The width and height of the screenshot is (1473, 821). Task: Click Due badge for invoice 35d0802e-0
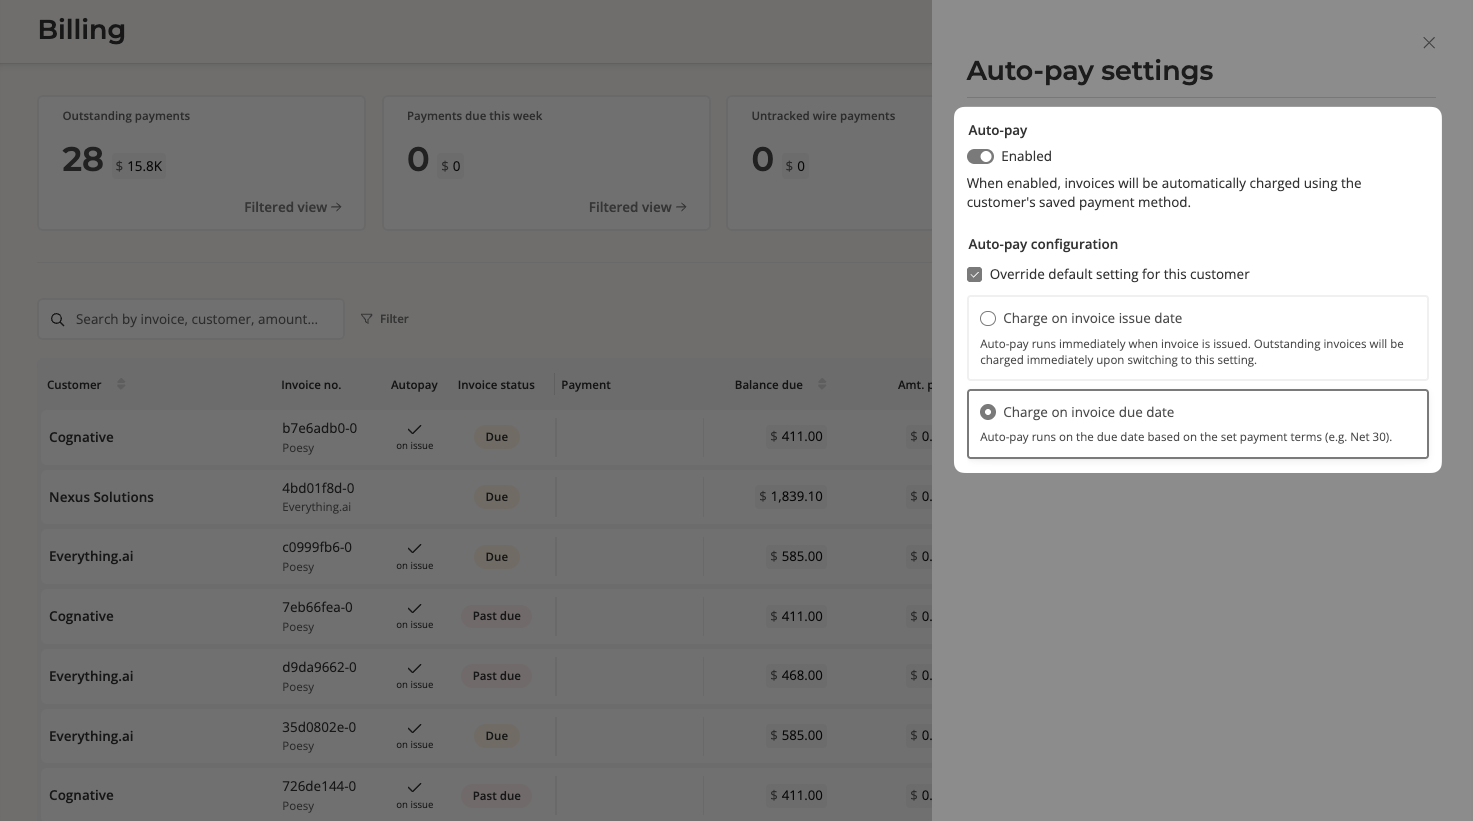click(497, 736)
